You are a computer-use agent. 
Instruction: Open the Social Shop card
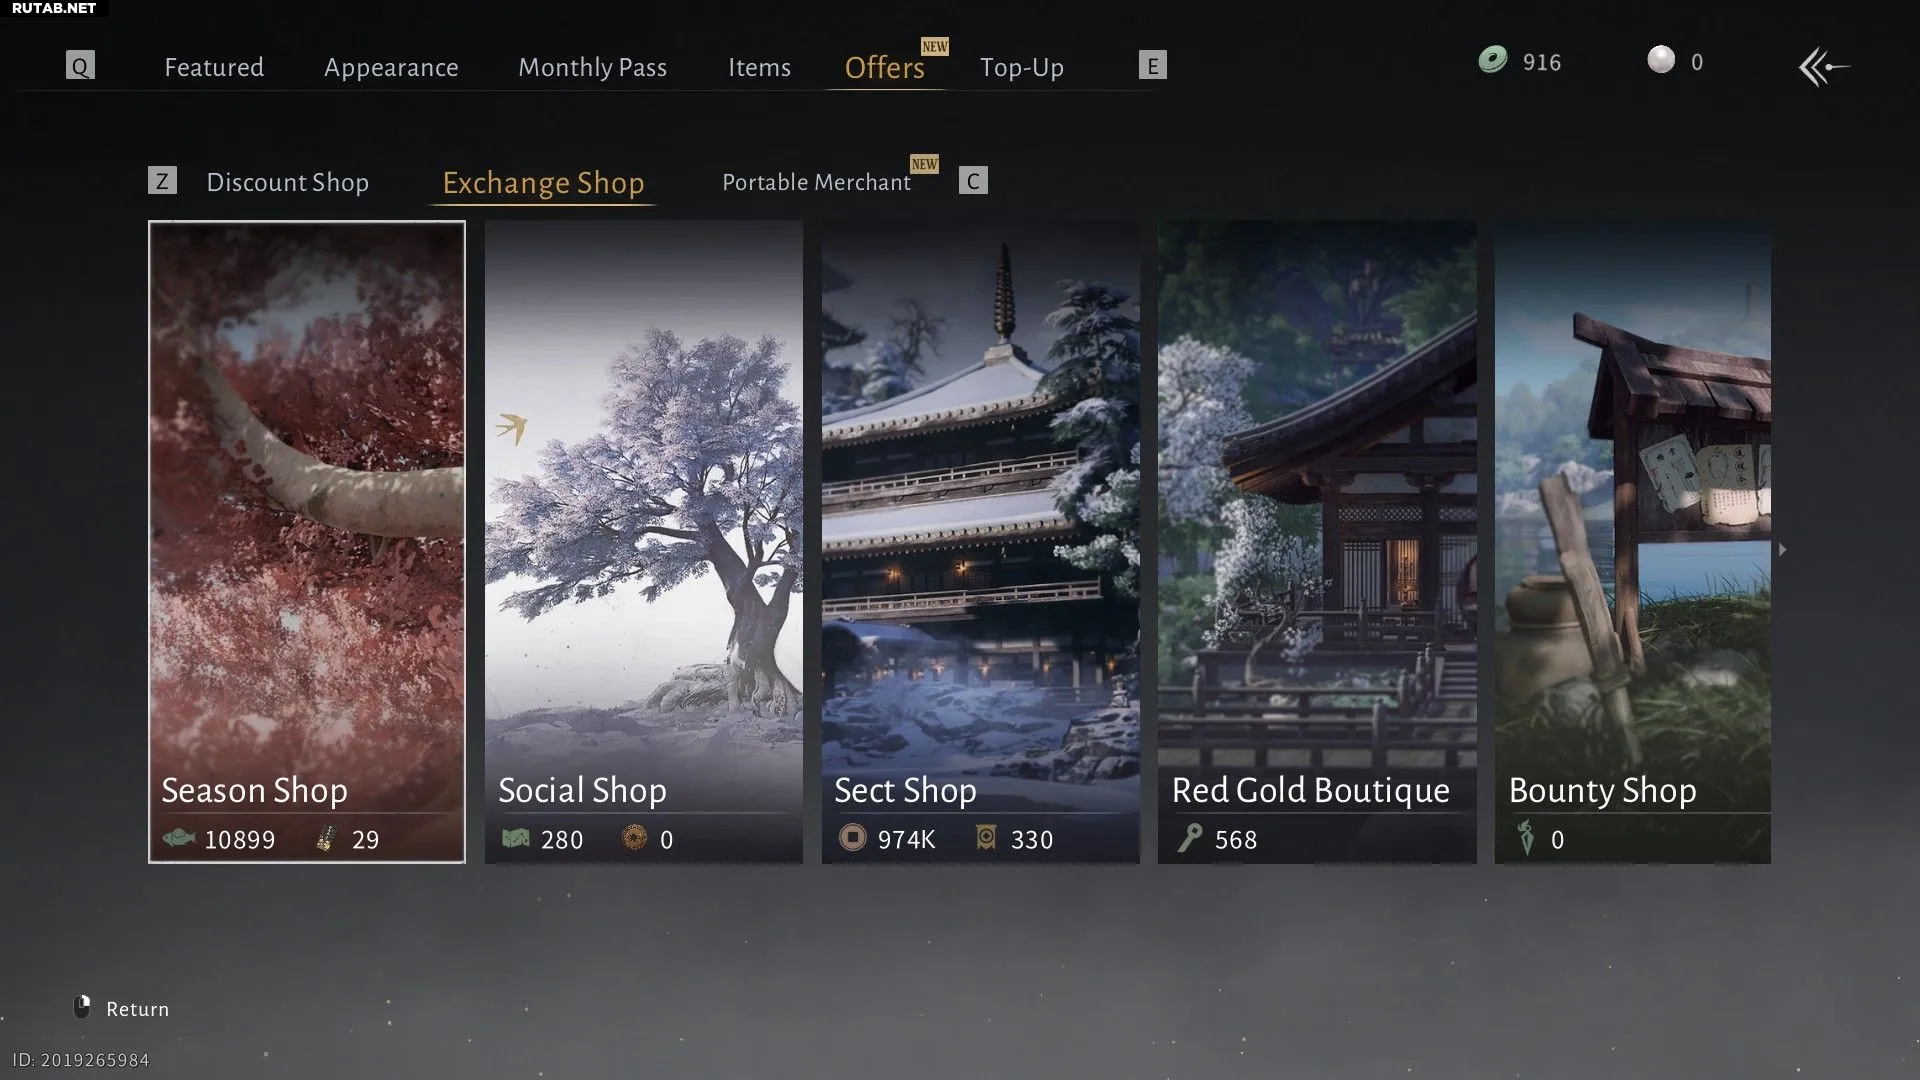pyautogui.click(x=644, y=542)
